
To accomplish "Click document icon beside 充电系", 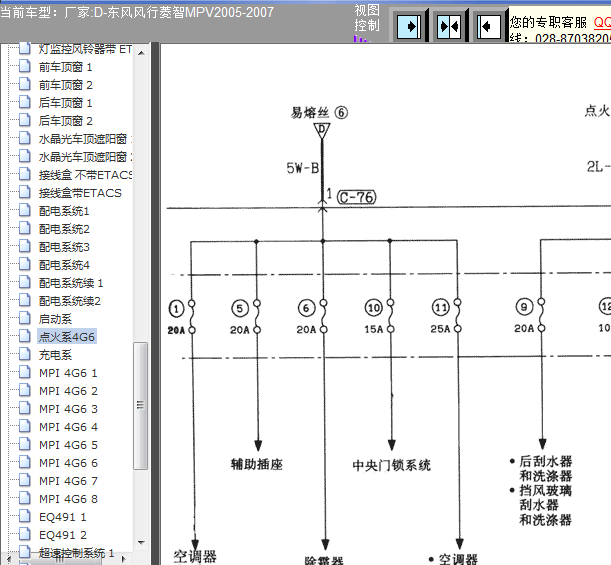I will 25,354.
